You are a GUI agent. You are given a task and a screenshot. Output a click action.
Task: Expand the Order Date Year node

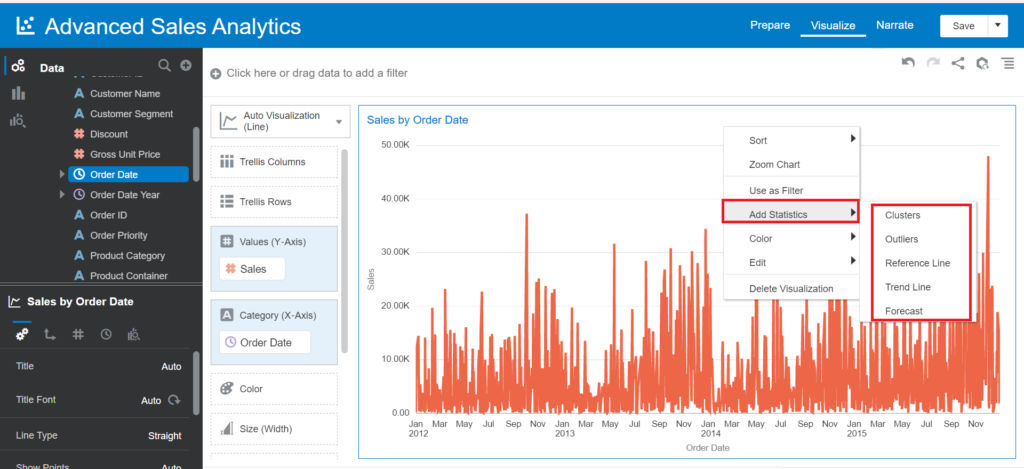62,195
